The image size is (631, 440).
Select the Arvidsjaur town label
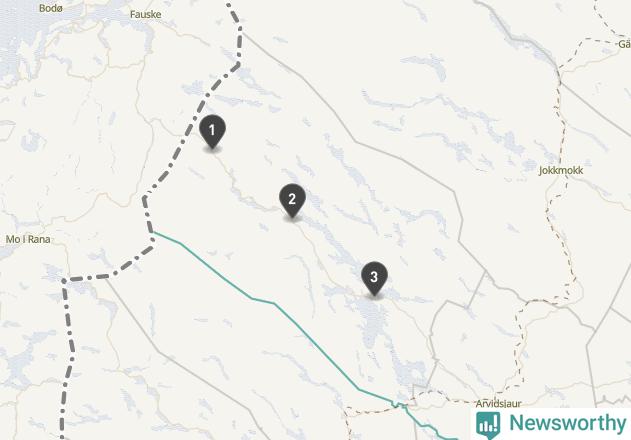[499, 403]
